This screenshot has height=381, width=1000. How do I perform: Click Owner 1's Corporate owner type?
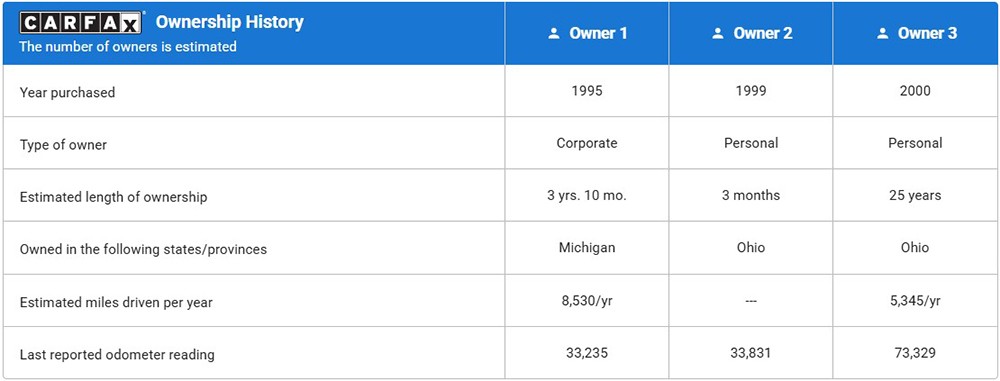coord(587,144)
